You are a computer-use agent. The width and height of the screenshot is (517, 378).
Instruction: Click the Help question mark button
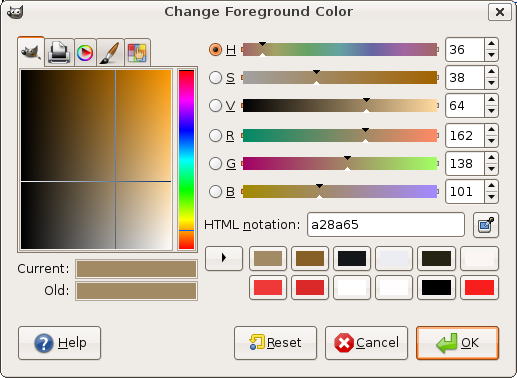[x=59, y=343]
